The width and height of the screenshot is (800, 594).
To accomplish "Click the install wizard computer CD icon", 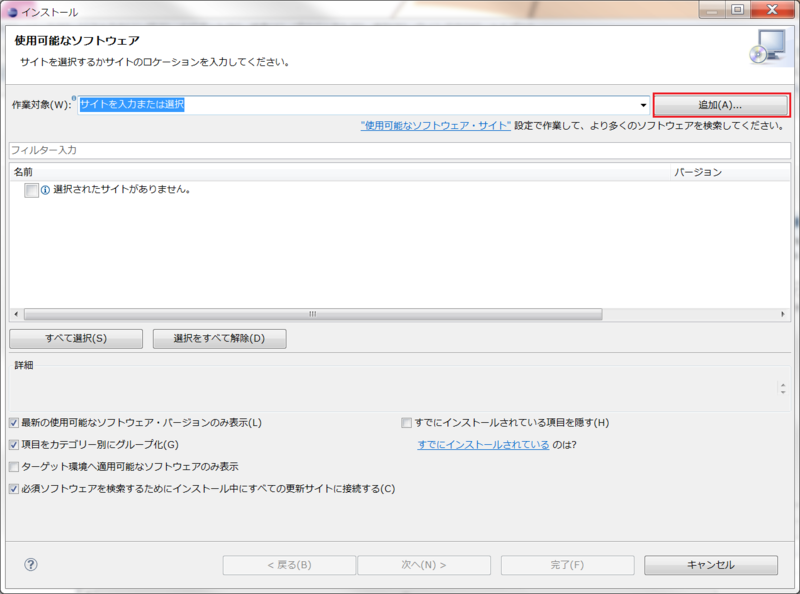I will coord(768,47).
